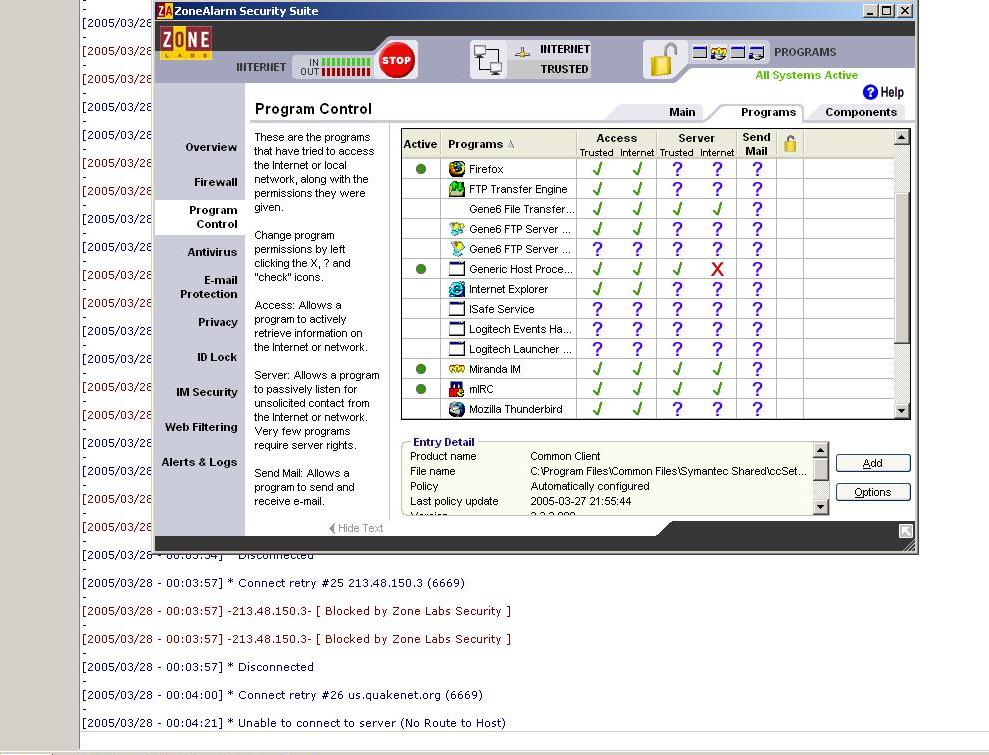Toggle Firefox Access Trusted permission checkmark
989x755 pixels.
point(597,169)
